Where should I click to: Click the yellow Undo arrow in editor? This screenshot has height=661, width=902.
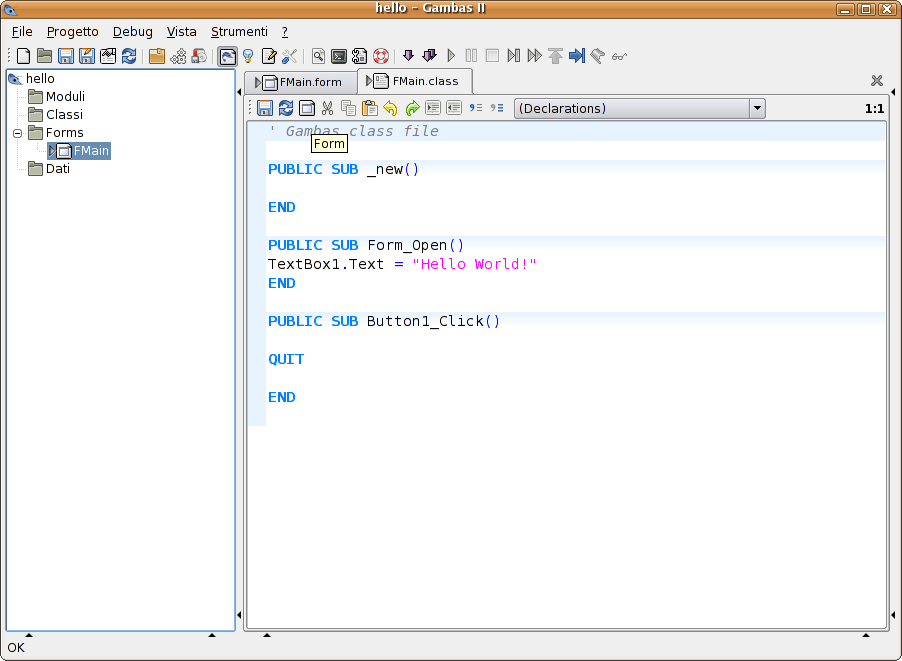click(x=390, y=108)
